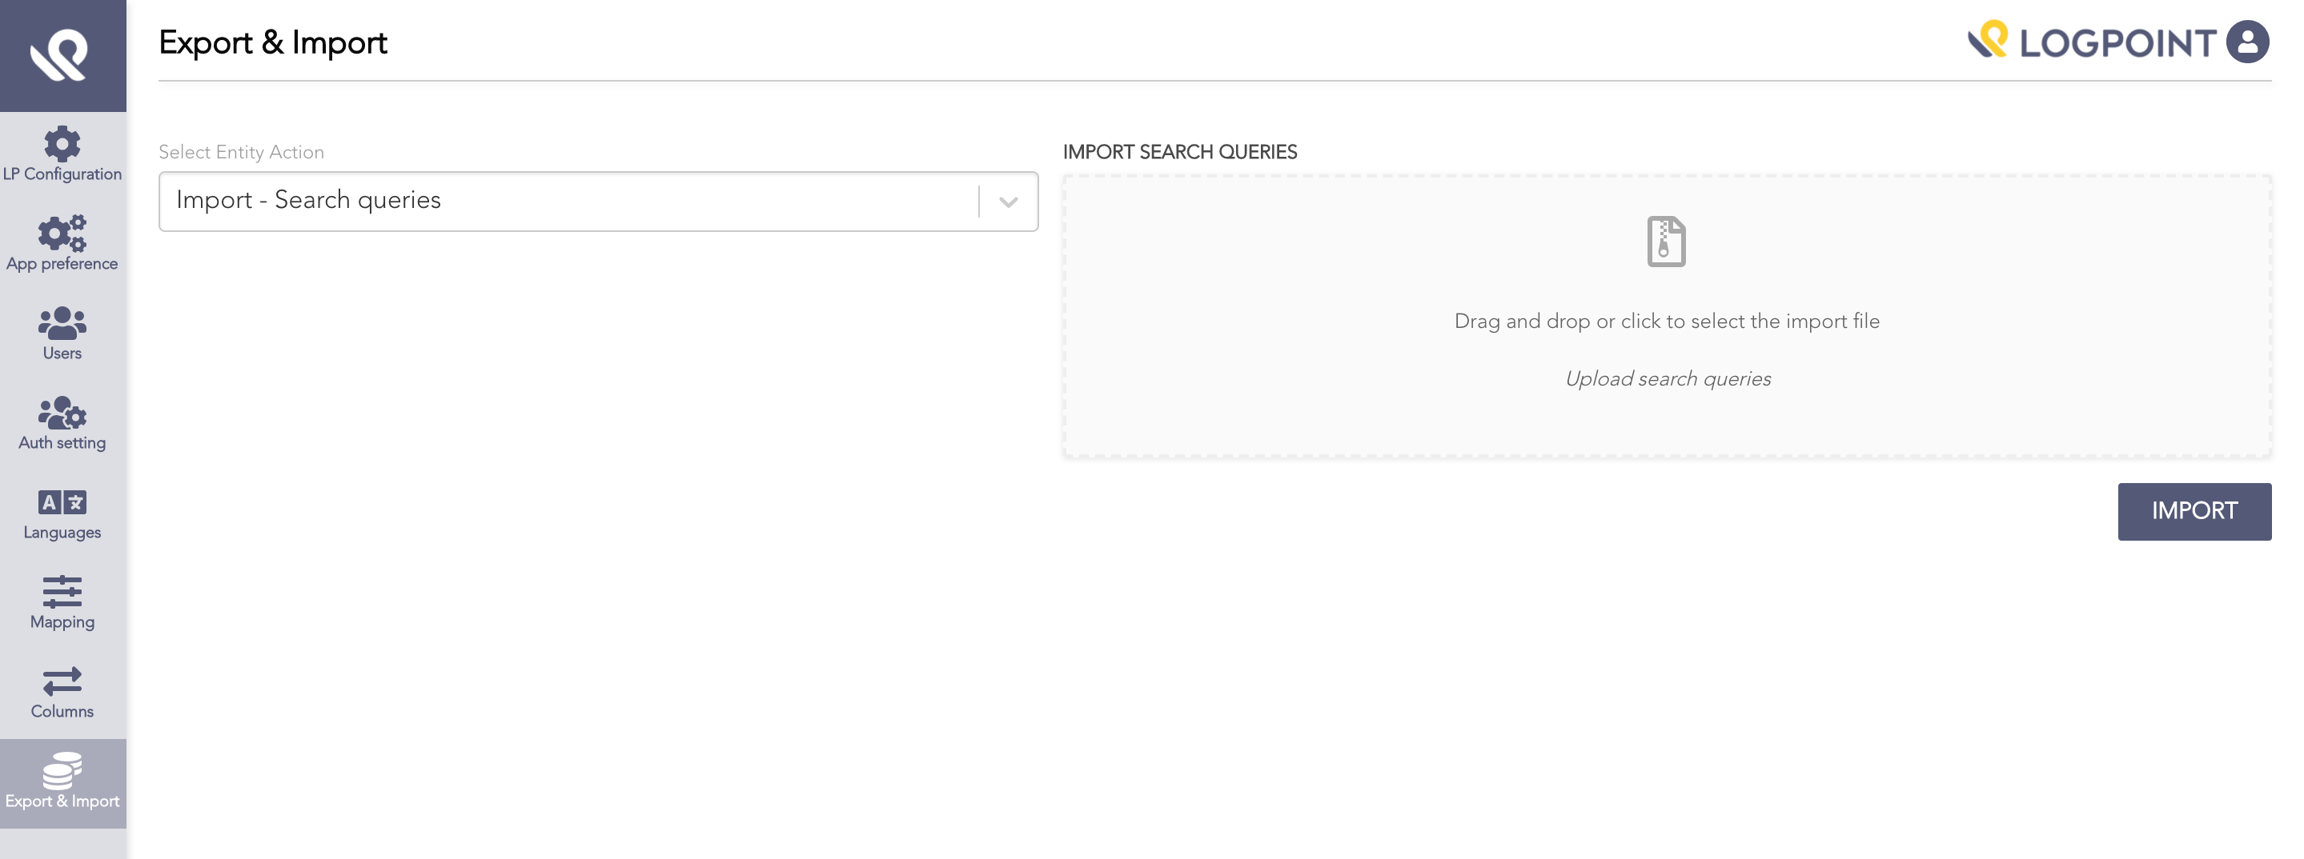2304x859 pixels.
Task: Open the Mapping section
Action: click(x=62, y=602)
